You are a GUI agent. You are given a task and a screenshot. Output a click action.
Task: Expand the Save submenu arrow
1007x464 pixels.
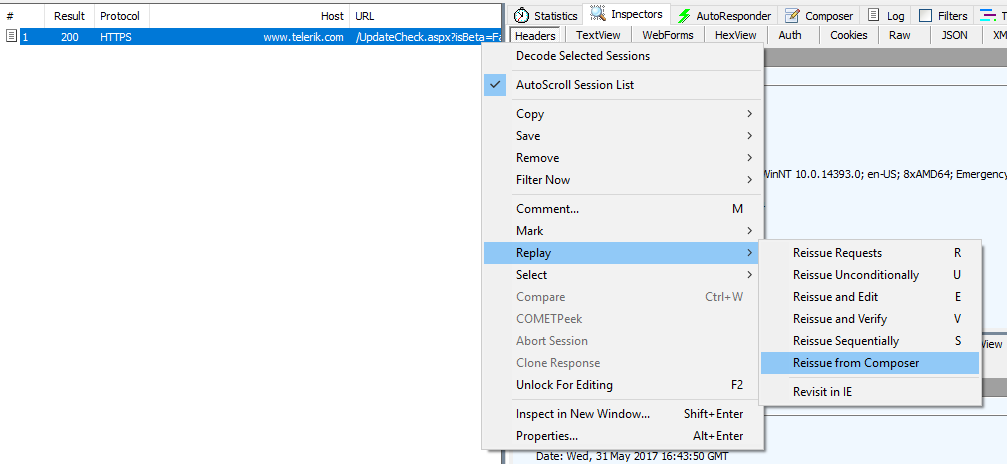click(x=748, y=136)
